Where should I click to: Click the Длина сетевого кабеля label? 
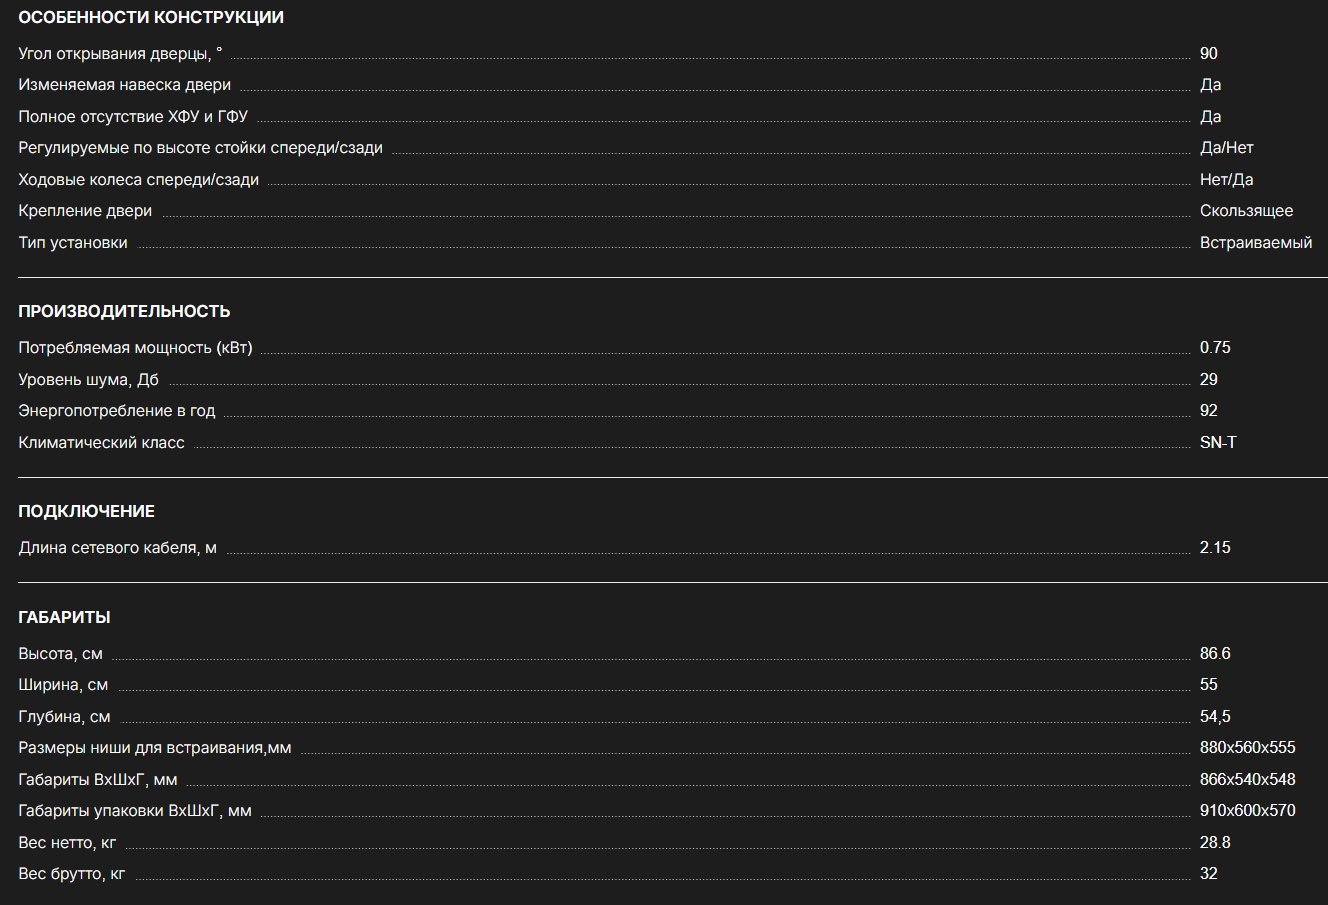click(117, 548)
